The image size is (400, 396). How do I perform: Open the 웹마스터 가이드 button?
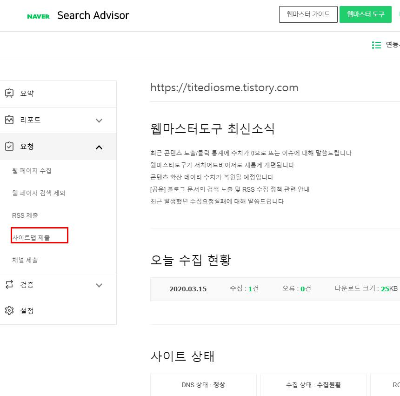click(x=308, y=14)
